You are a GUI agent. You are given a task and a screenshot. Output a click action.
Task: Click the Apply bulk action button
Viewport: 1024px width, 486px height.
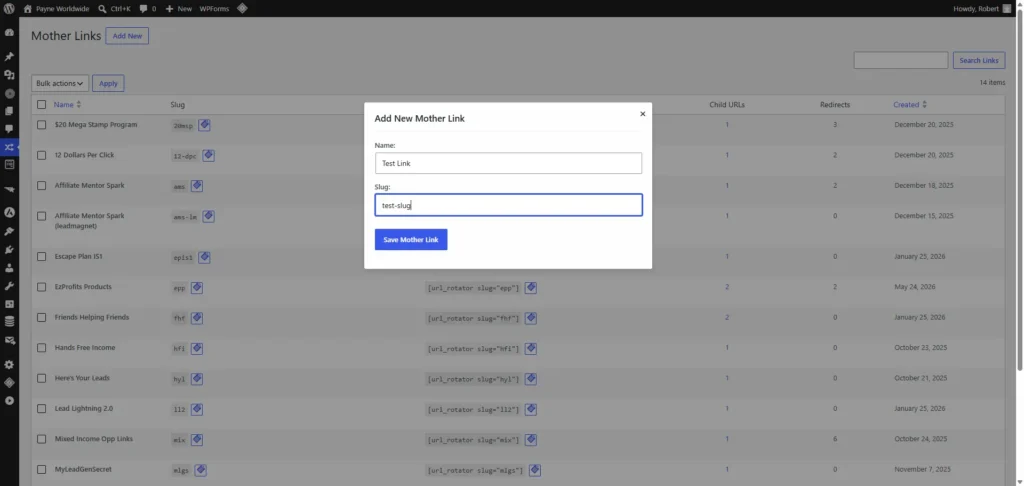point(108,83)
